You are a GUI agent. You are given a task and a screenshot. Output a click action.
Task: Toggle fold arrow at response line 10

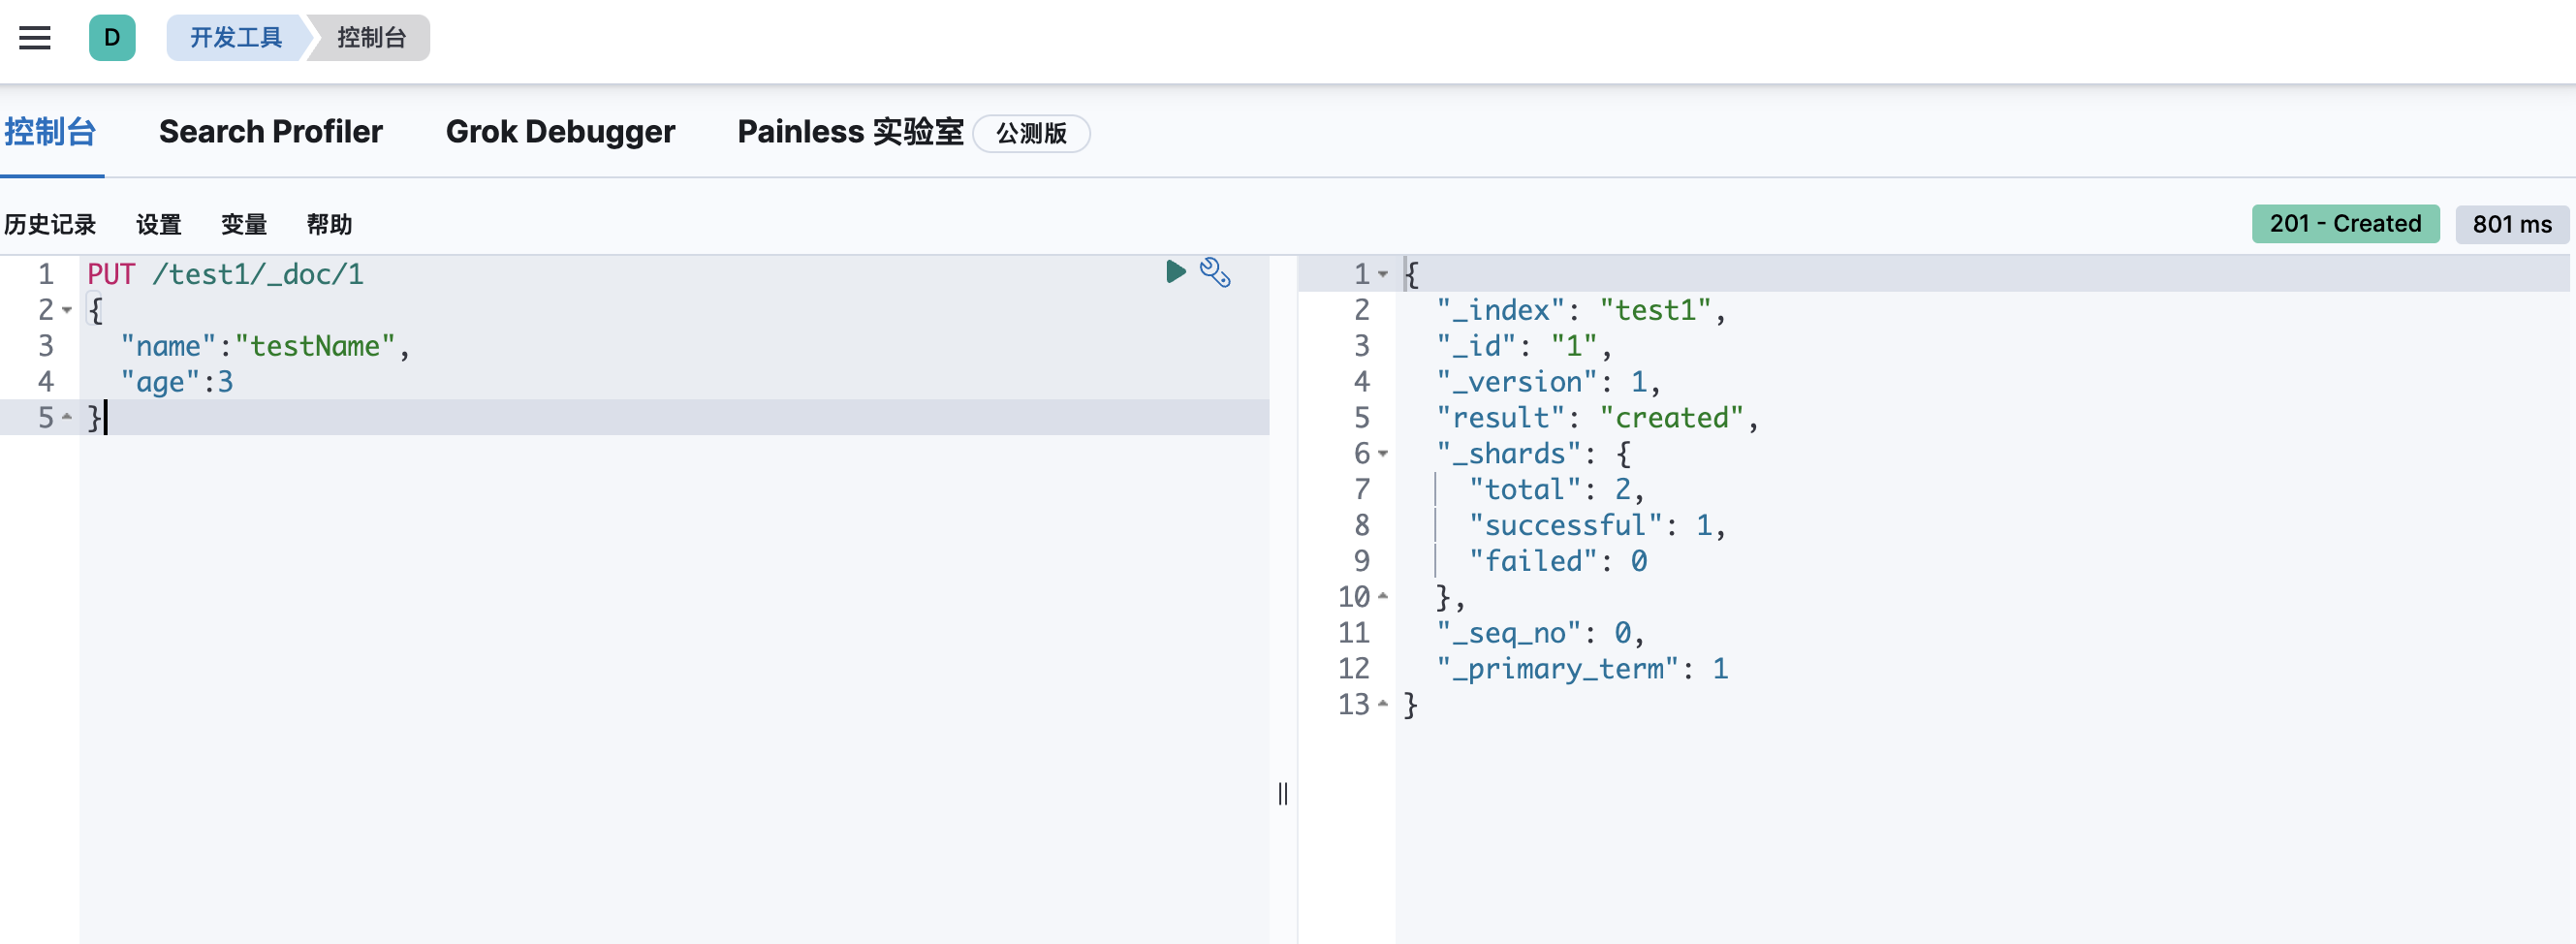[1383, 597]
